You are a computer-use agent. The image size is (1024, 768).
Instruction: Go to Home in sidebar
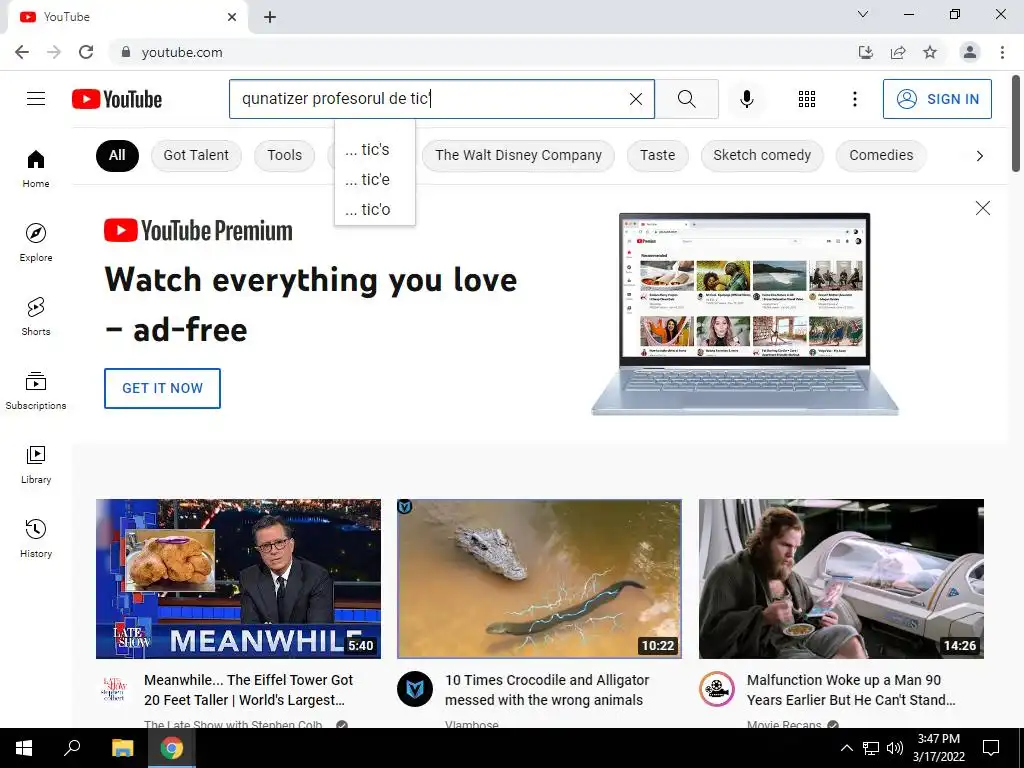coord(36,168)
